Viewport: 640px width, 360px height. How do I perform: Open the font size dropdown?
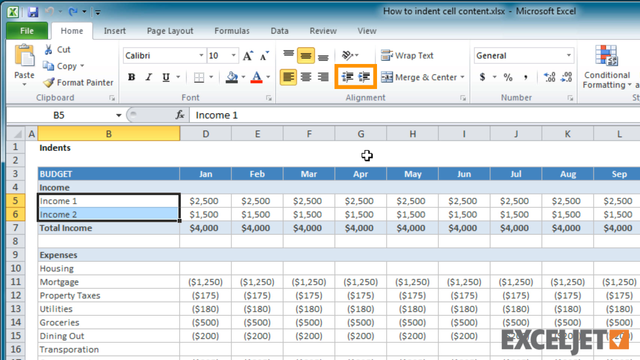pyautogui.click(x=233, y=56)
